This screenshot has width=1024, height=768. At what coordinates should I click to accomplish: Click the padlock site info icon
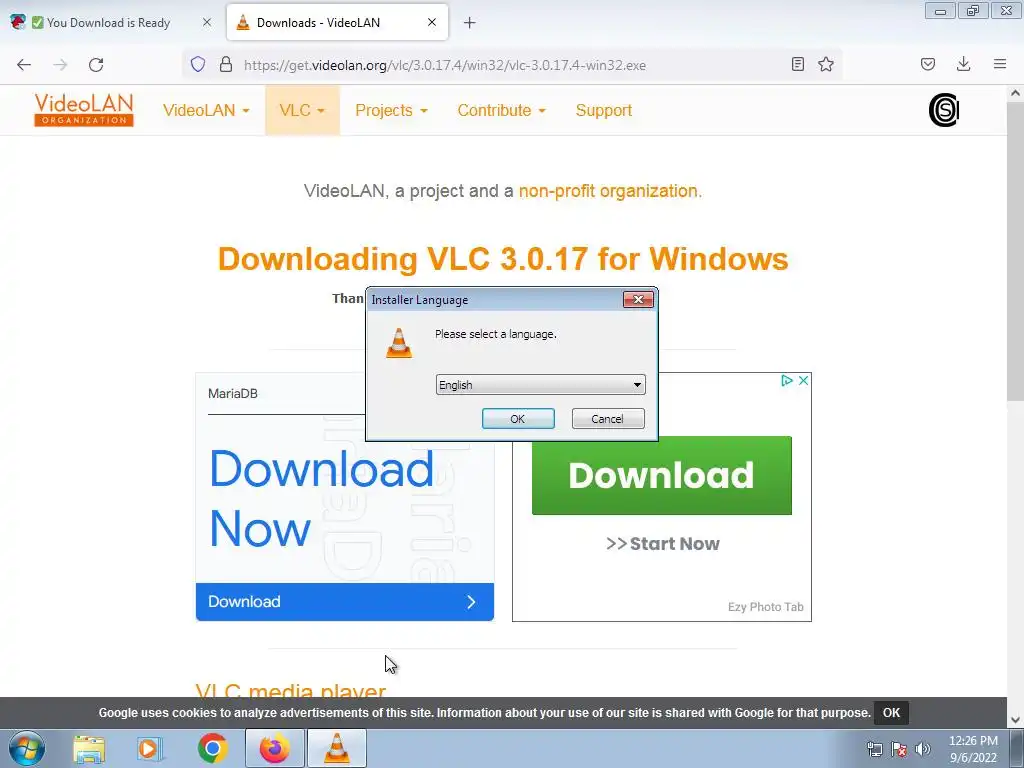tap(226, 65)
